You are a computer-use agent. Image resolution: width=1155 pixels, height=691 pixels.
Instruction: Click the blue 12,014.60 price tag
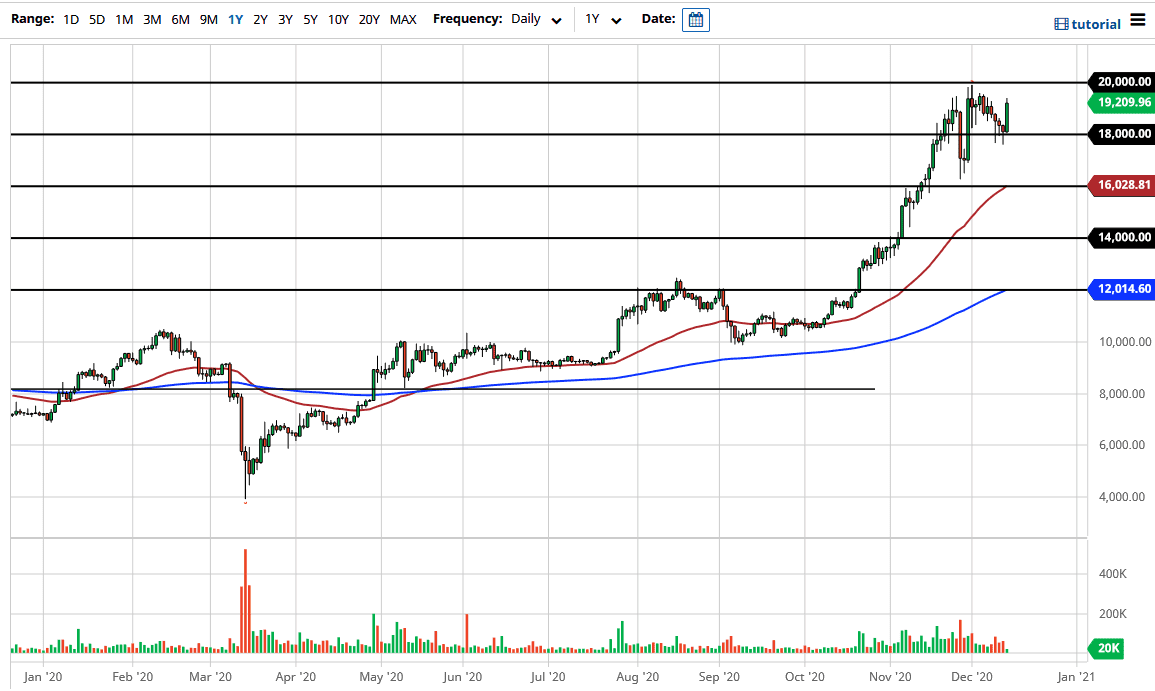point(1120,289)
